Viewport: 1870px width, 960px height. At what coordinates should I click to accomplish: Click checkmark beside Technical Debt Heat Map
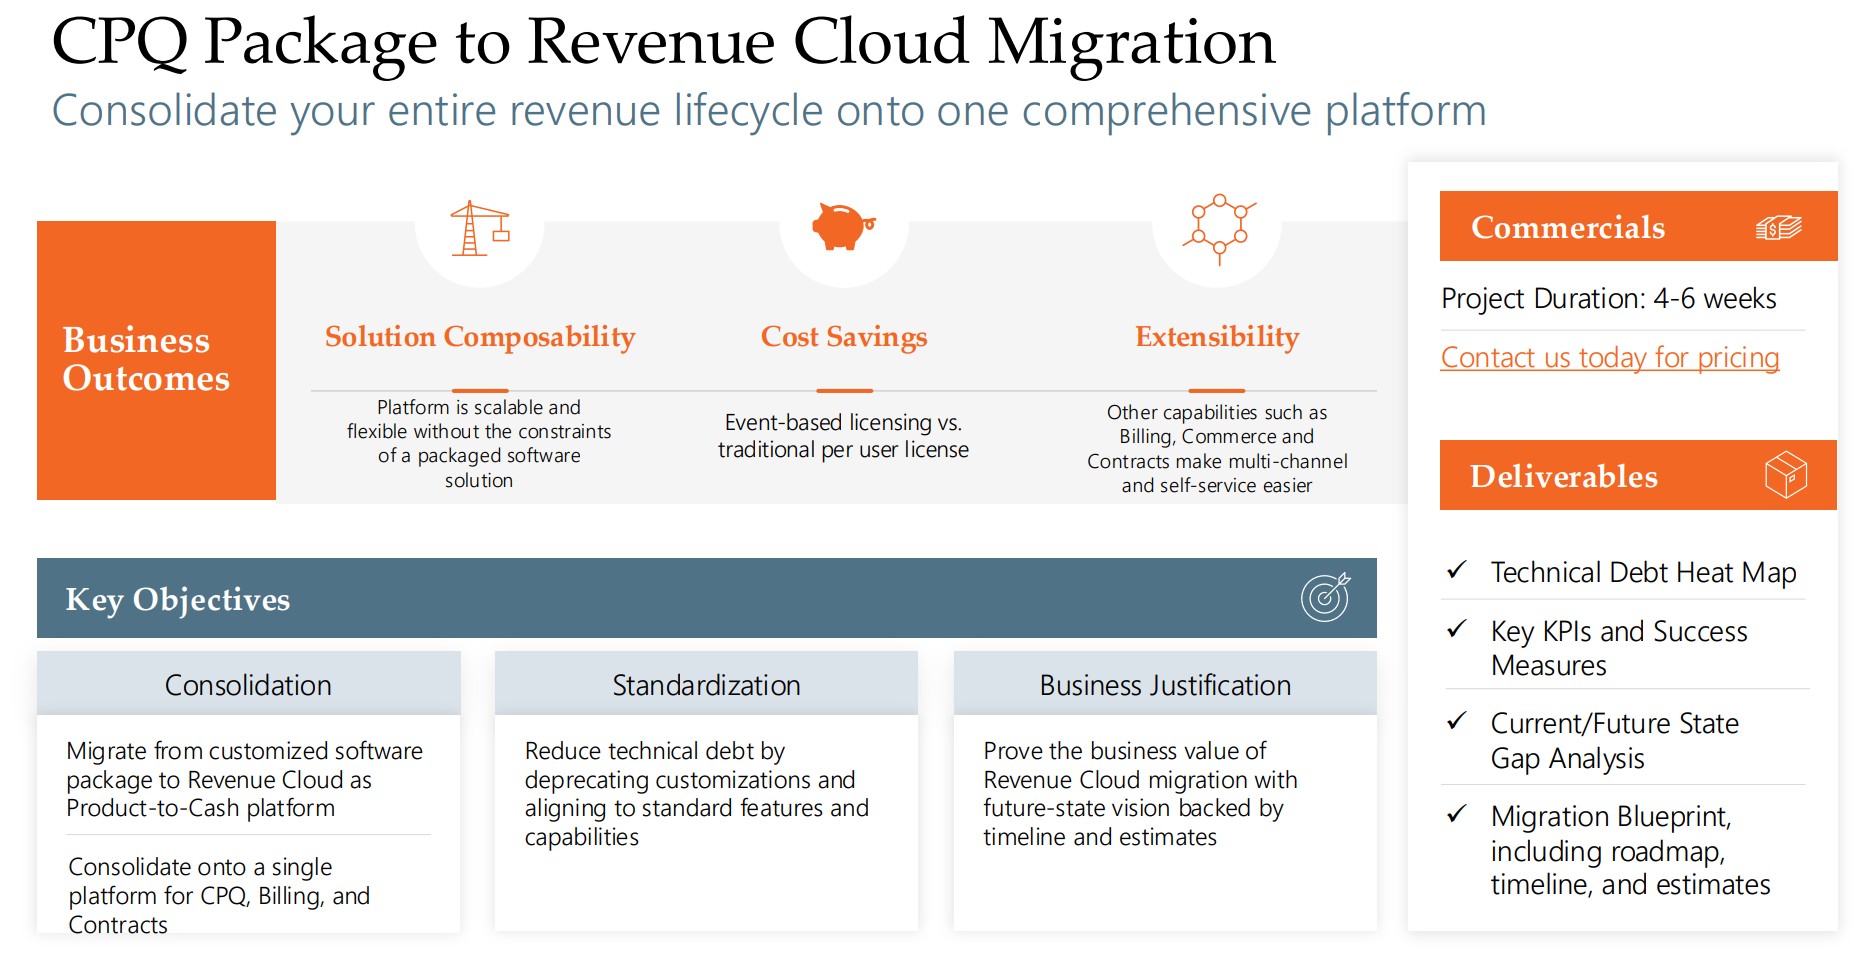pos(1457,570)
